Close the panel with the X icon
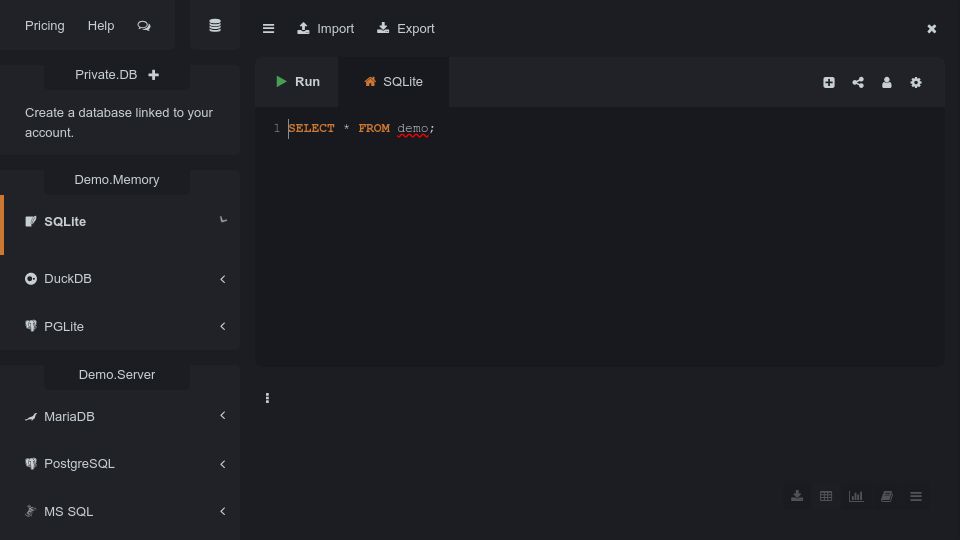The height and width of the screenshot is (540, 960). point(931,29)
